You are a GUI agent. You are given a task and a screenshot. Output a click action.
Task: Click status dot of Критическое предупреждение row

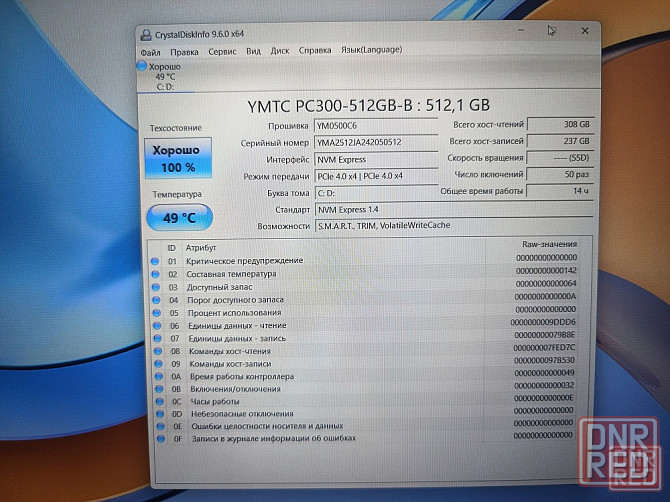[x=155, y=261]
